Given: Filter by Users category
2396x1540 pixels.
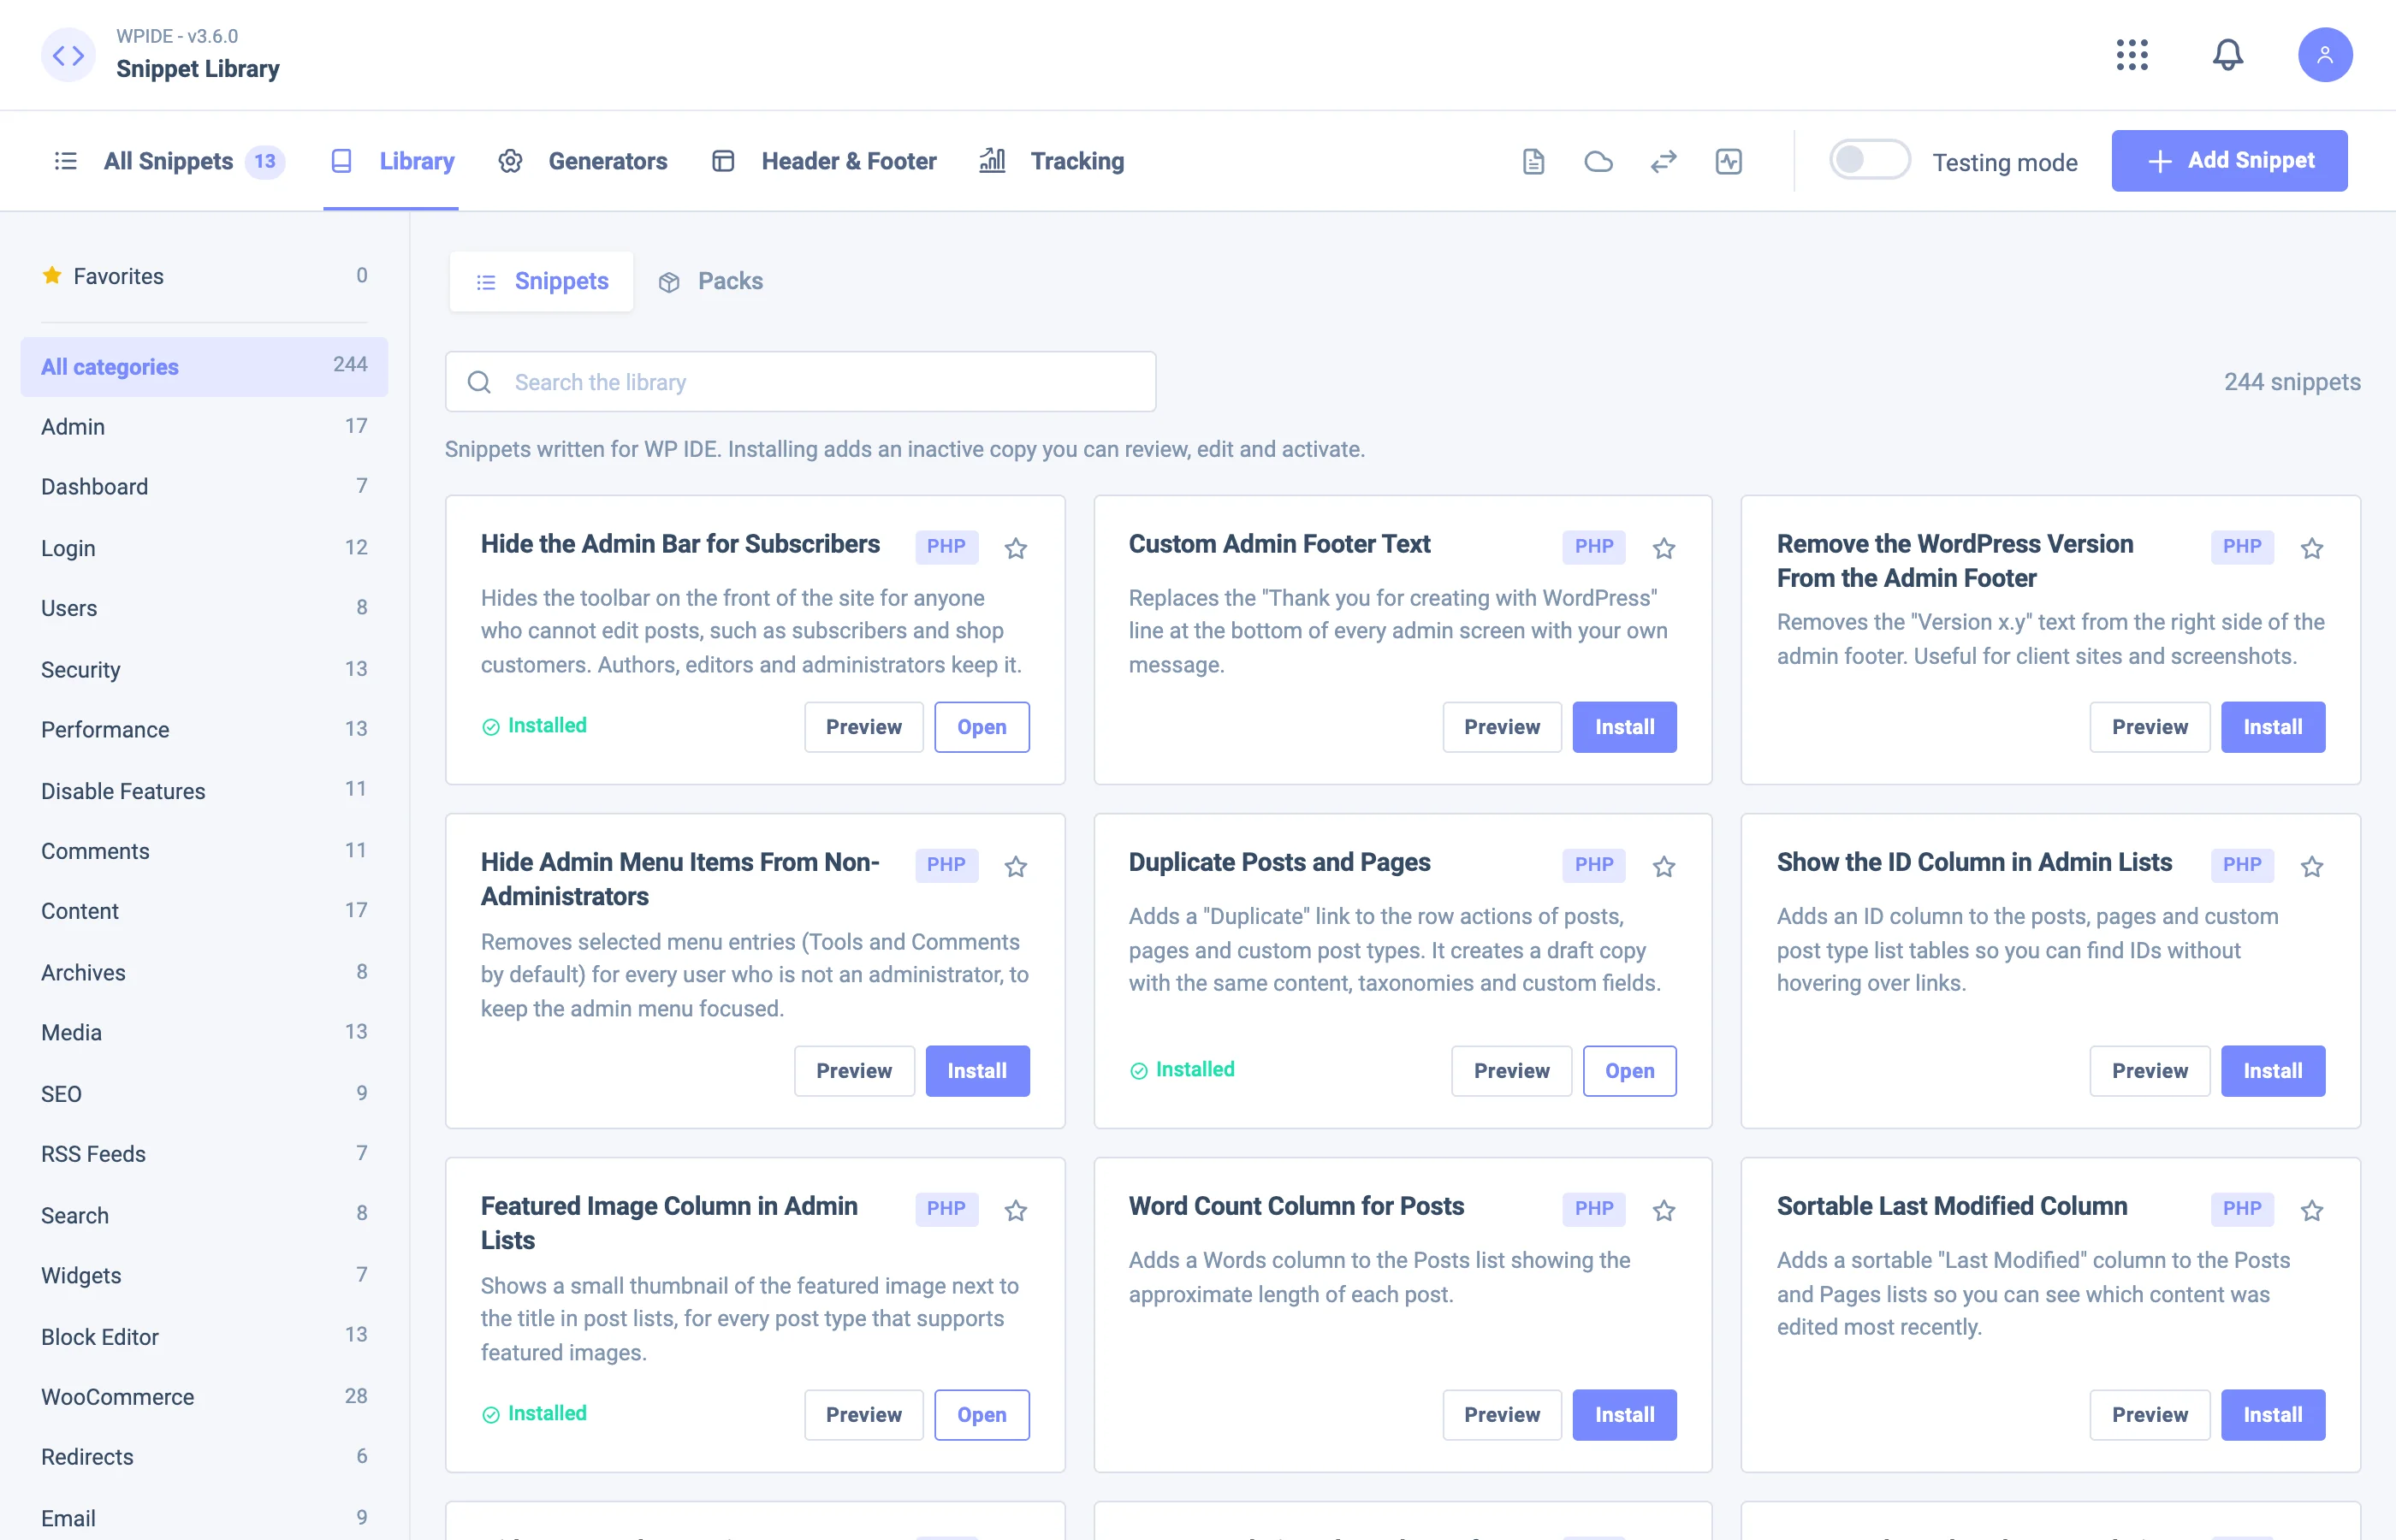Looking at the screenshot, I should (x=204, y=608).
